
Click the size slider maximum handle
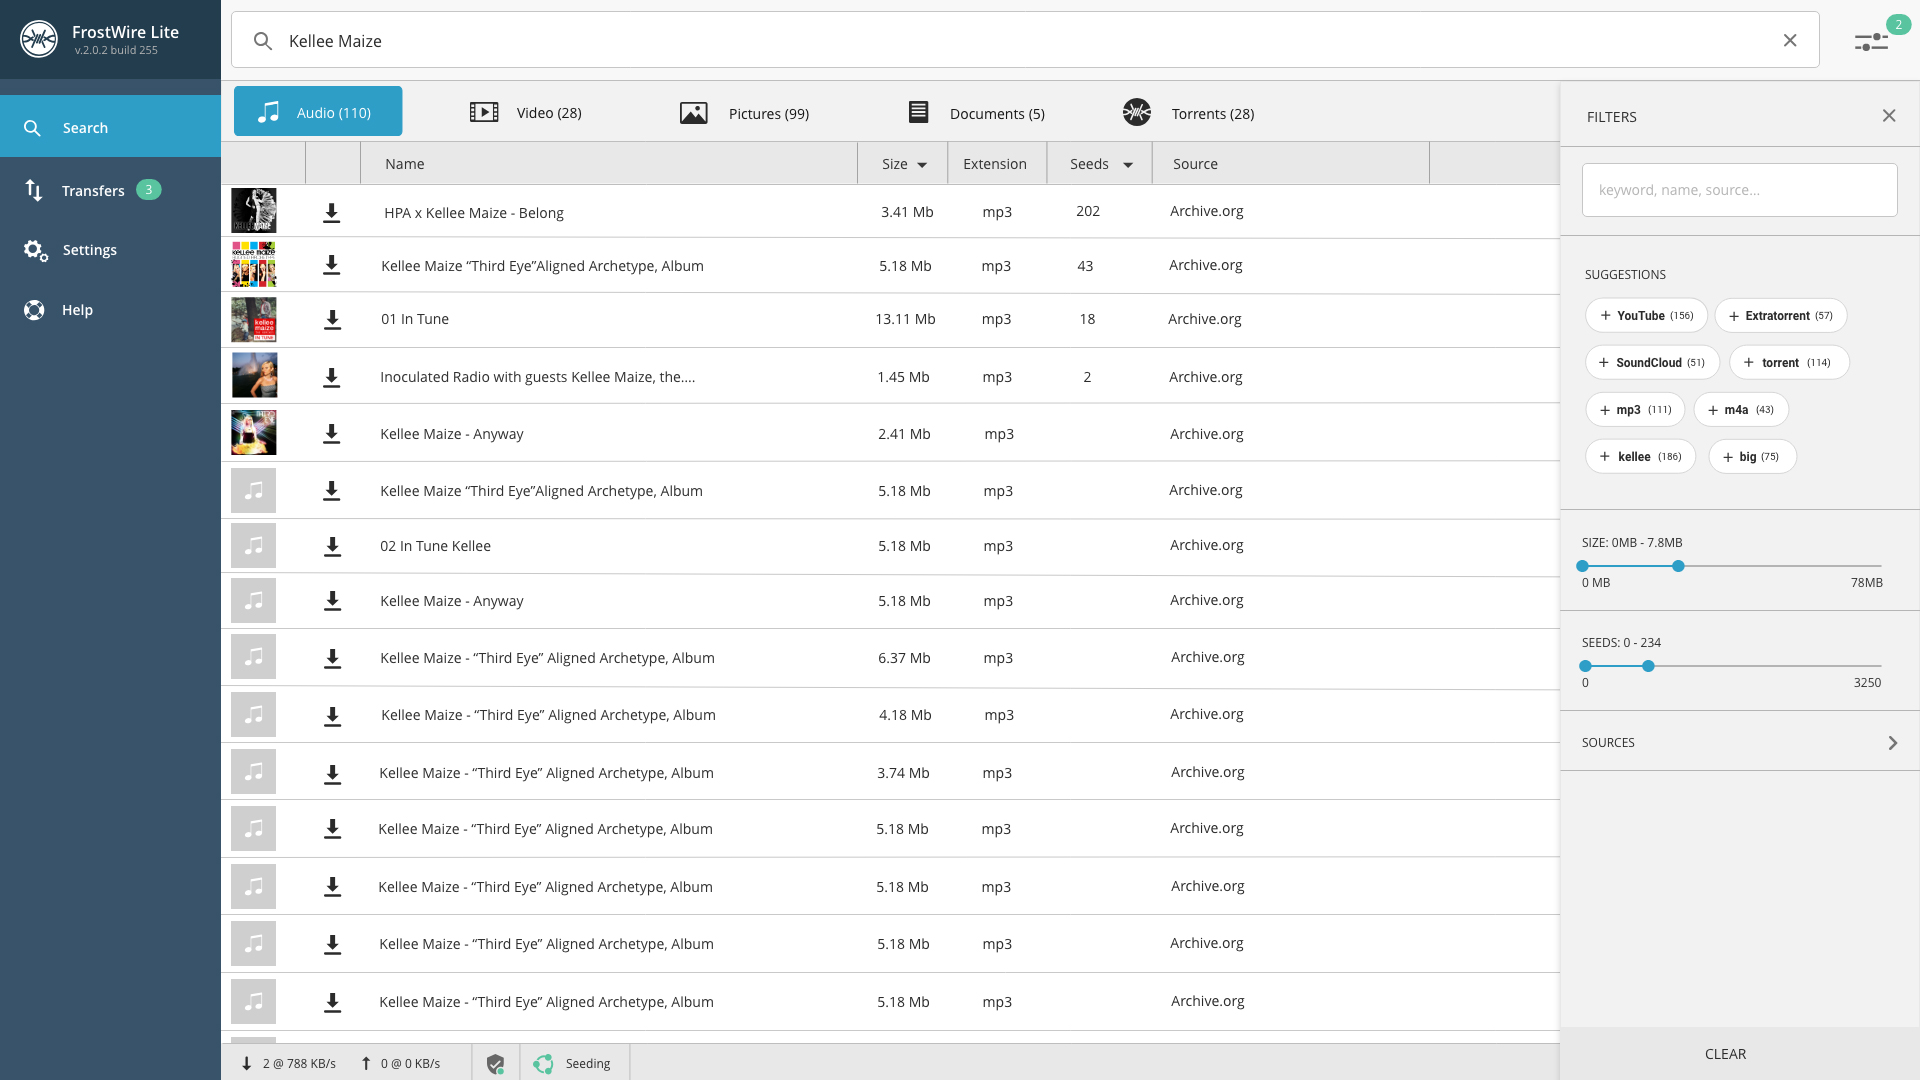tap(1679, 566)
